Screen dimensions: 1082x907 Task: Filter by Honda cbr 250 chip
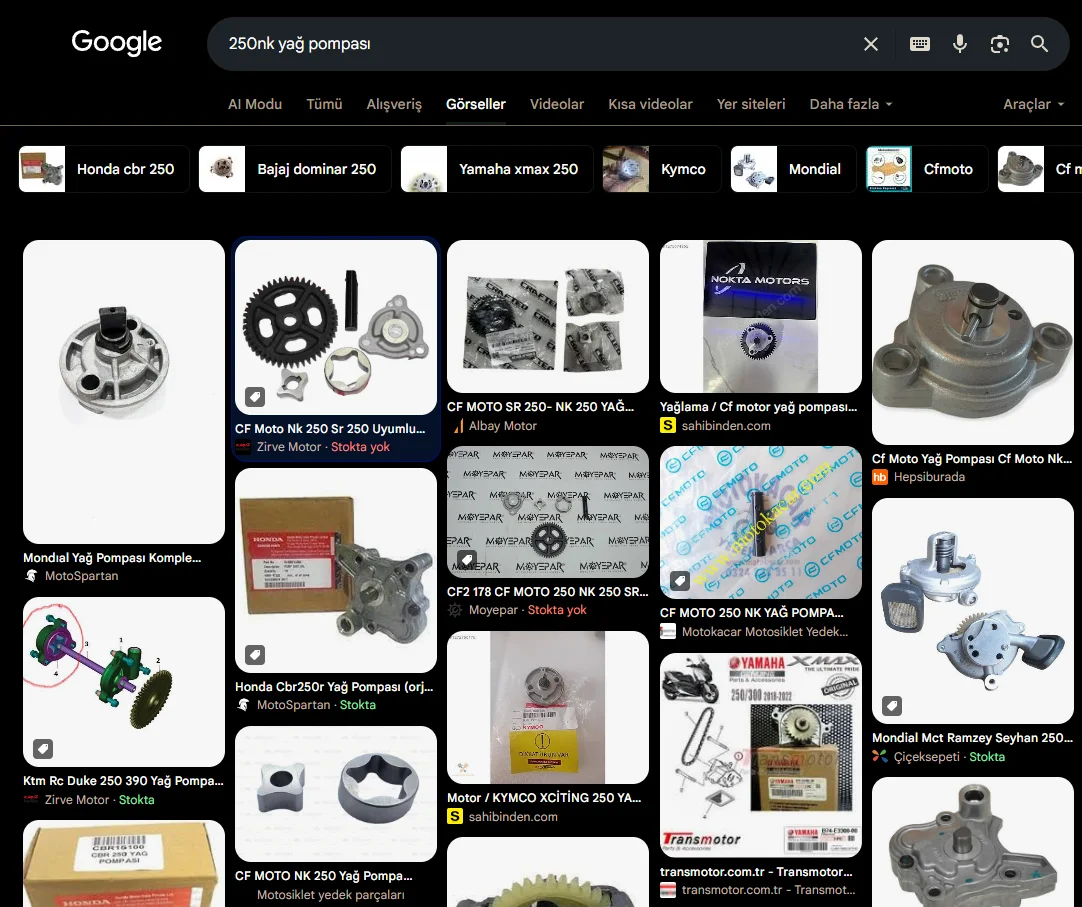pos(104,169)
